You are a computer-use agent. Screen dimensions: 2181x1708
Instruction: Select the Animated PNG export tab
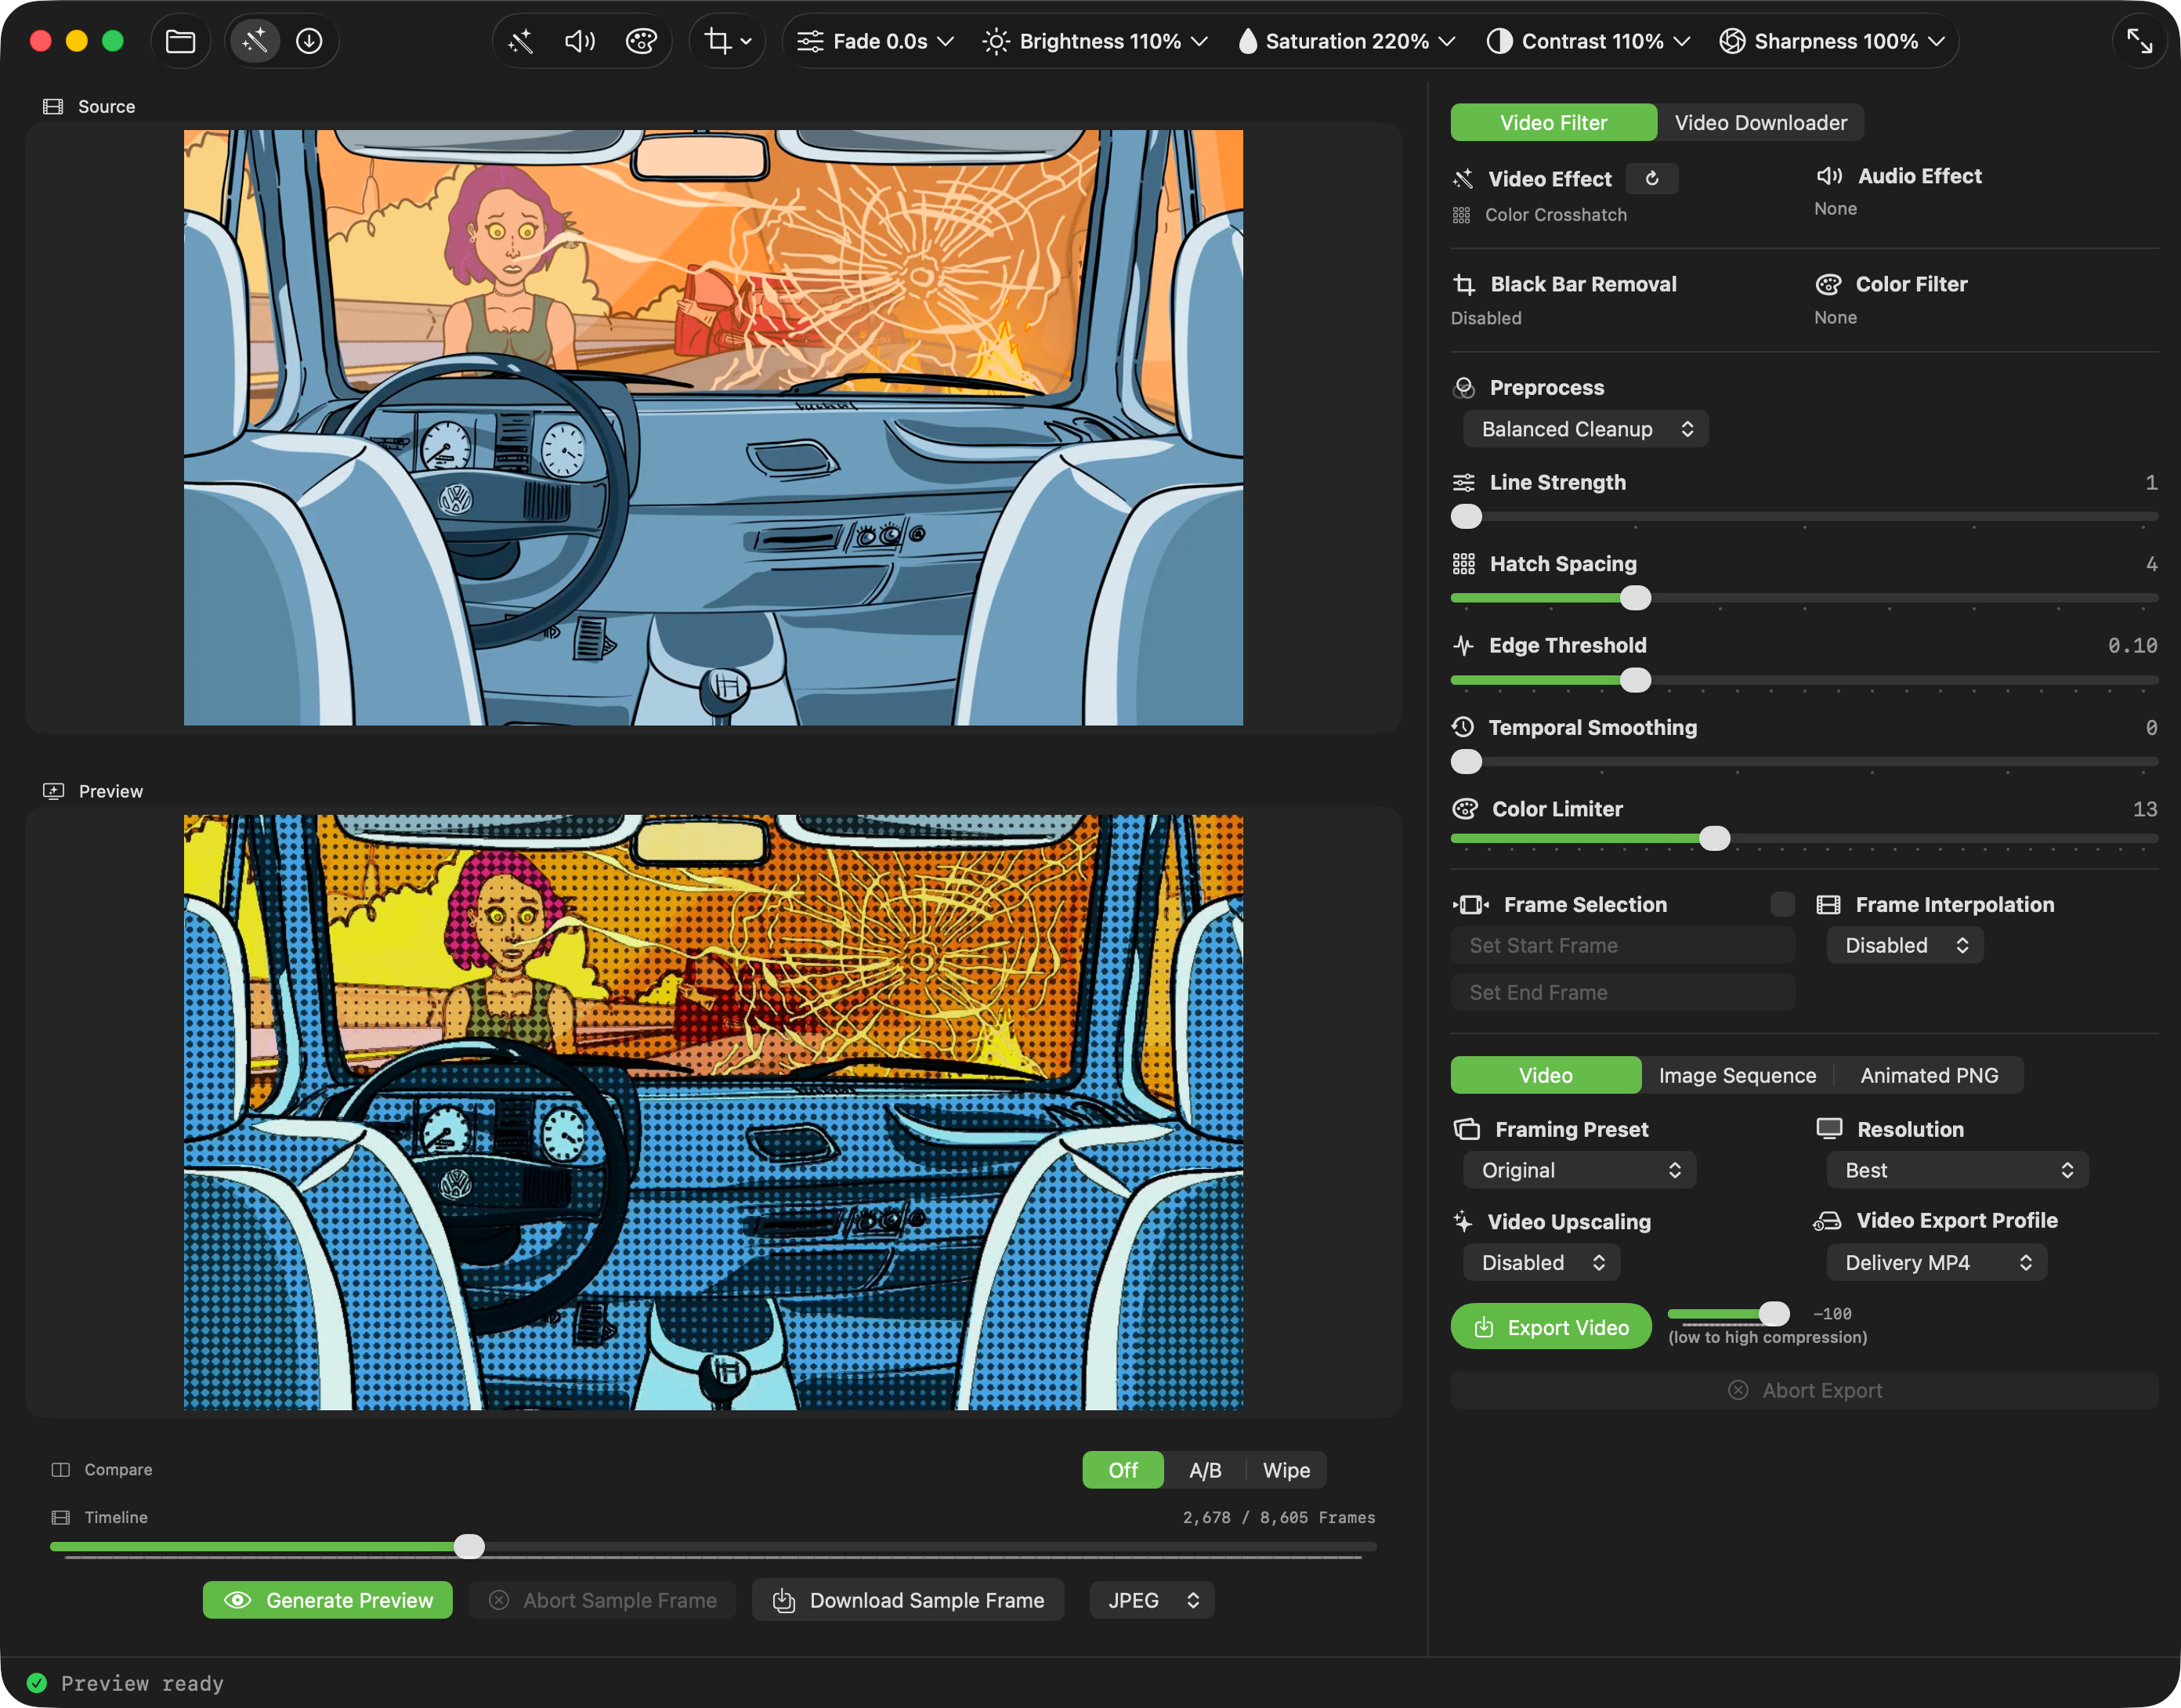coord(1930,1075)
